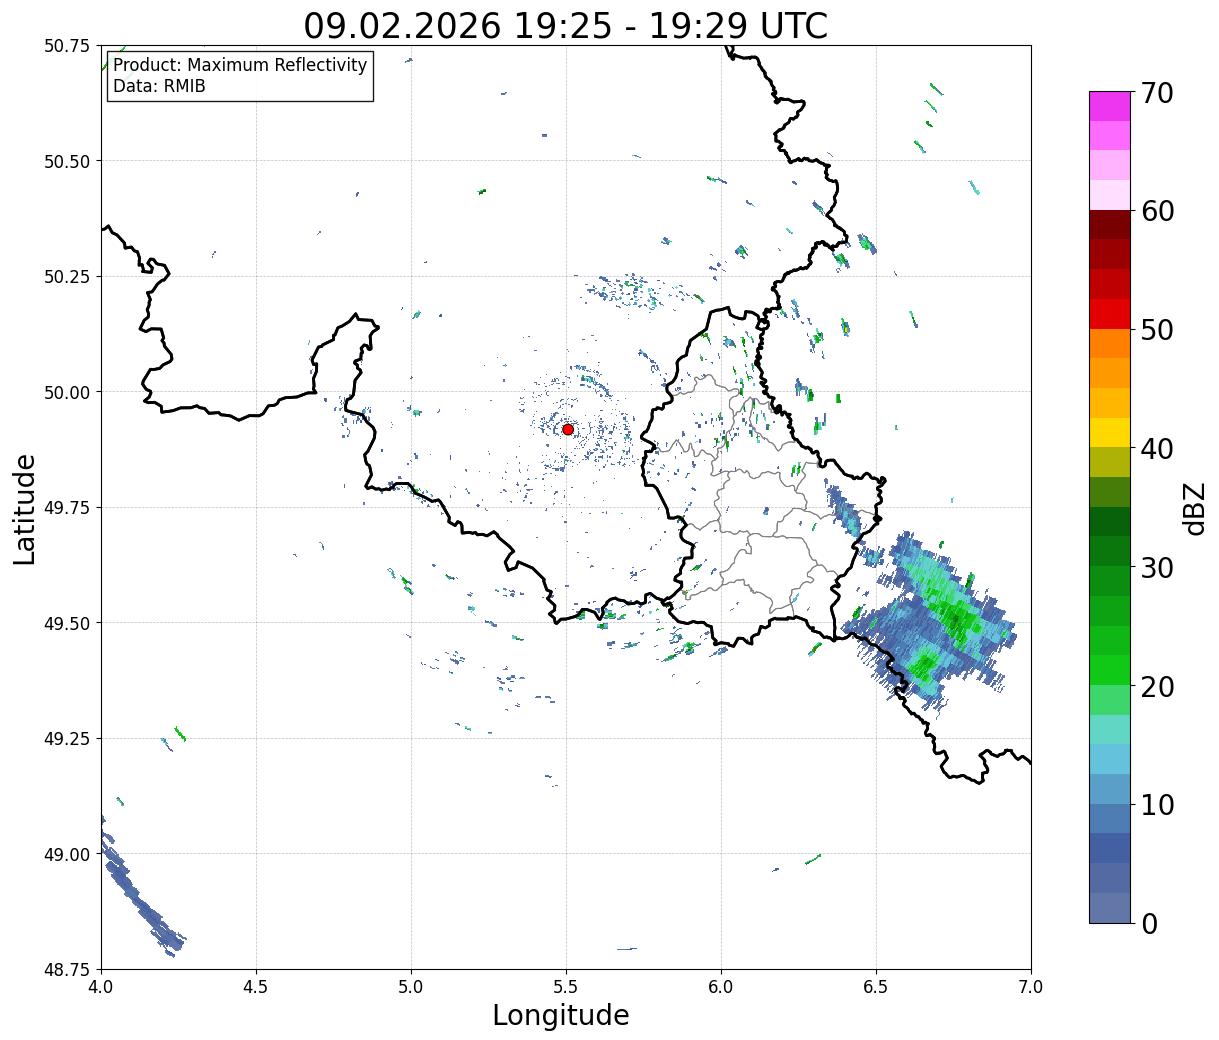This screenshot has width=1219, height=1040.
Task: Click the 49.25 latitude tick label
Action: click(67, 739)
